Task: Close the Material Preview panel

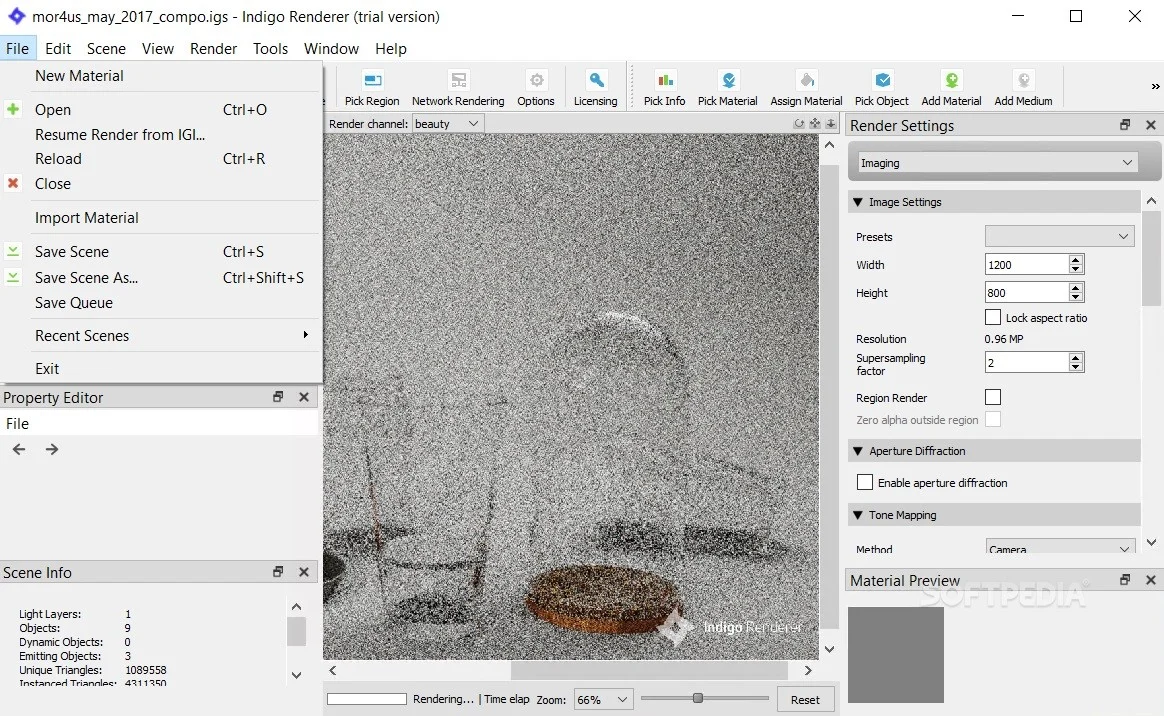Action: coord(1151,579)
